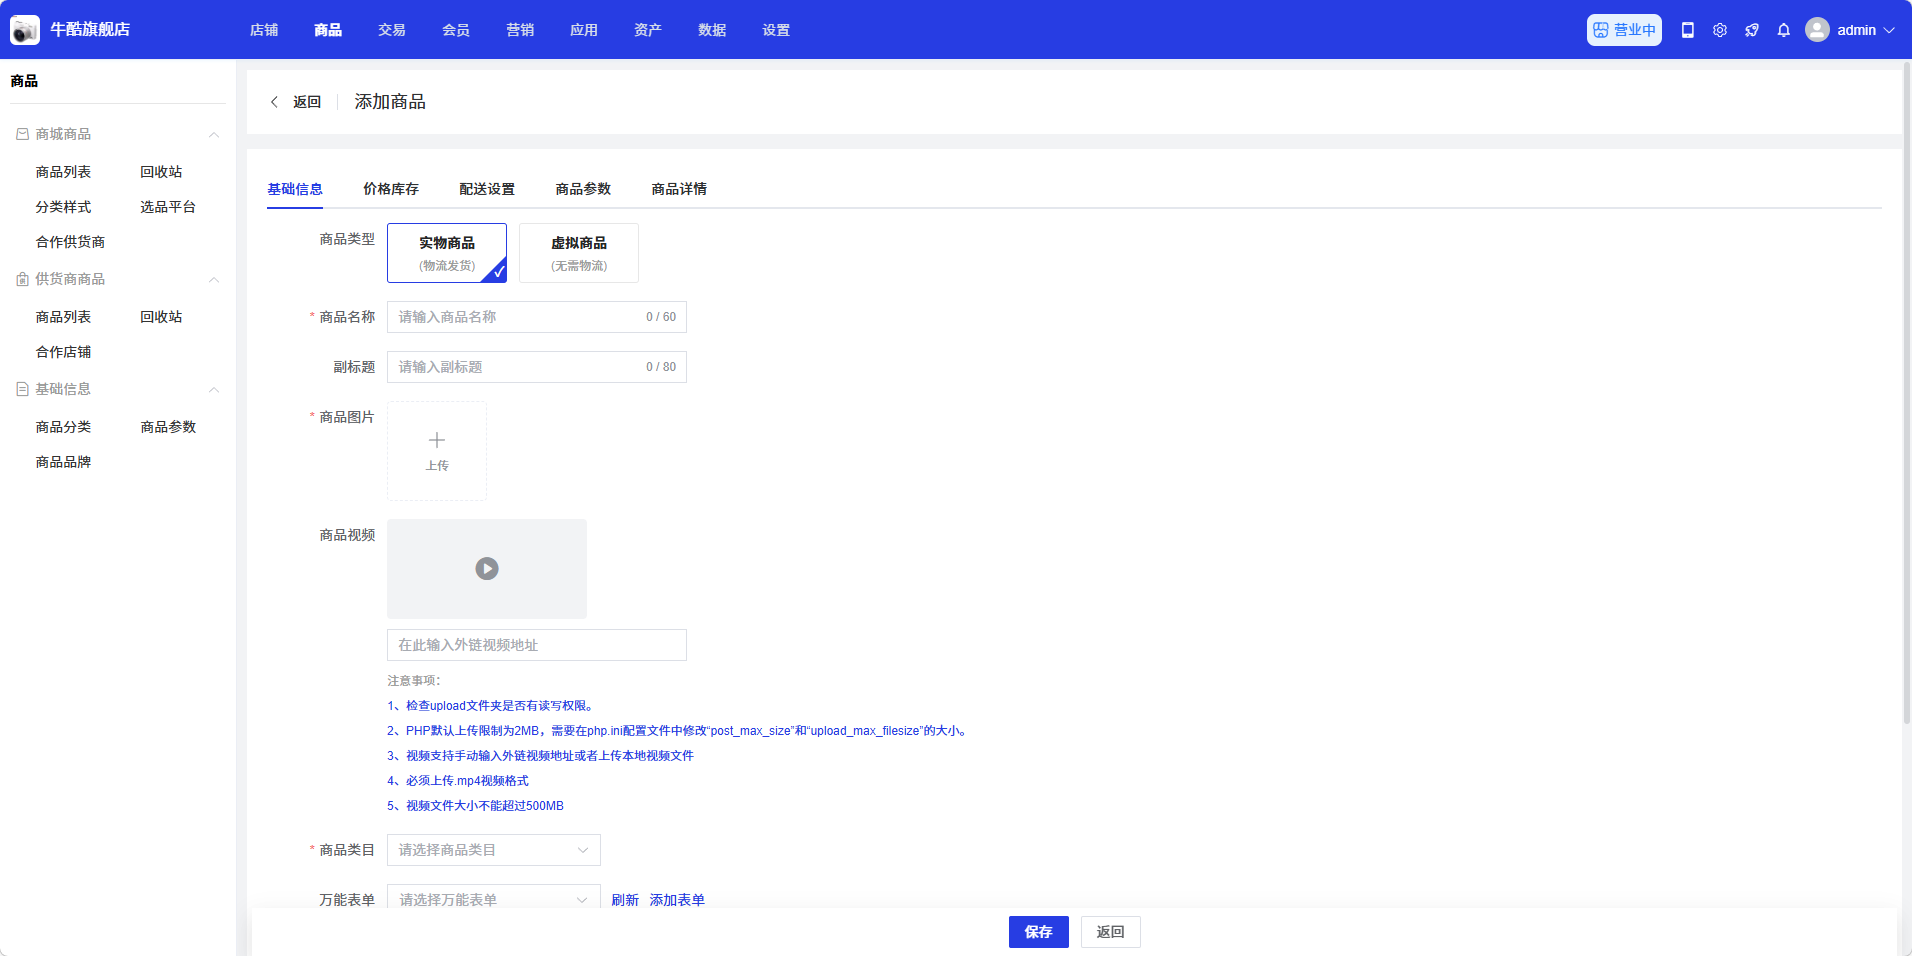Click the play icon in 商品视频 area

tap(487, 569)
